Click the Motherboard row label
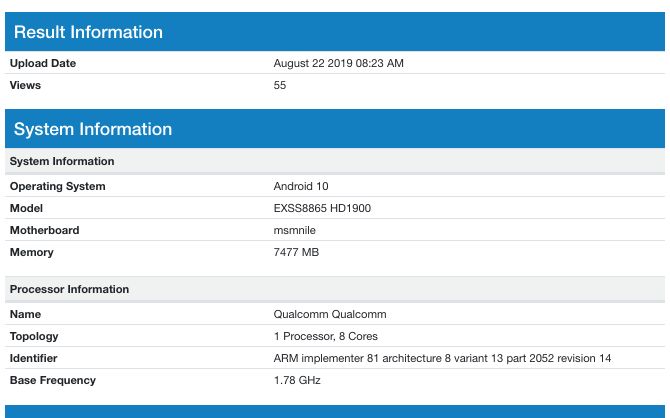Viewport: 670px width, 418px height. click(44, 231)
